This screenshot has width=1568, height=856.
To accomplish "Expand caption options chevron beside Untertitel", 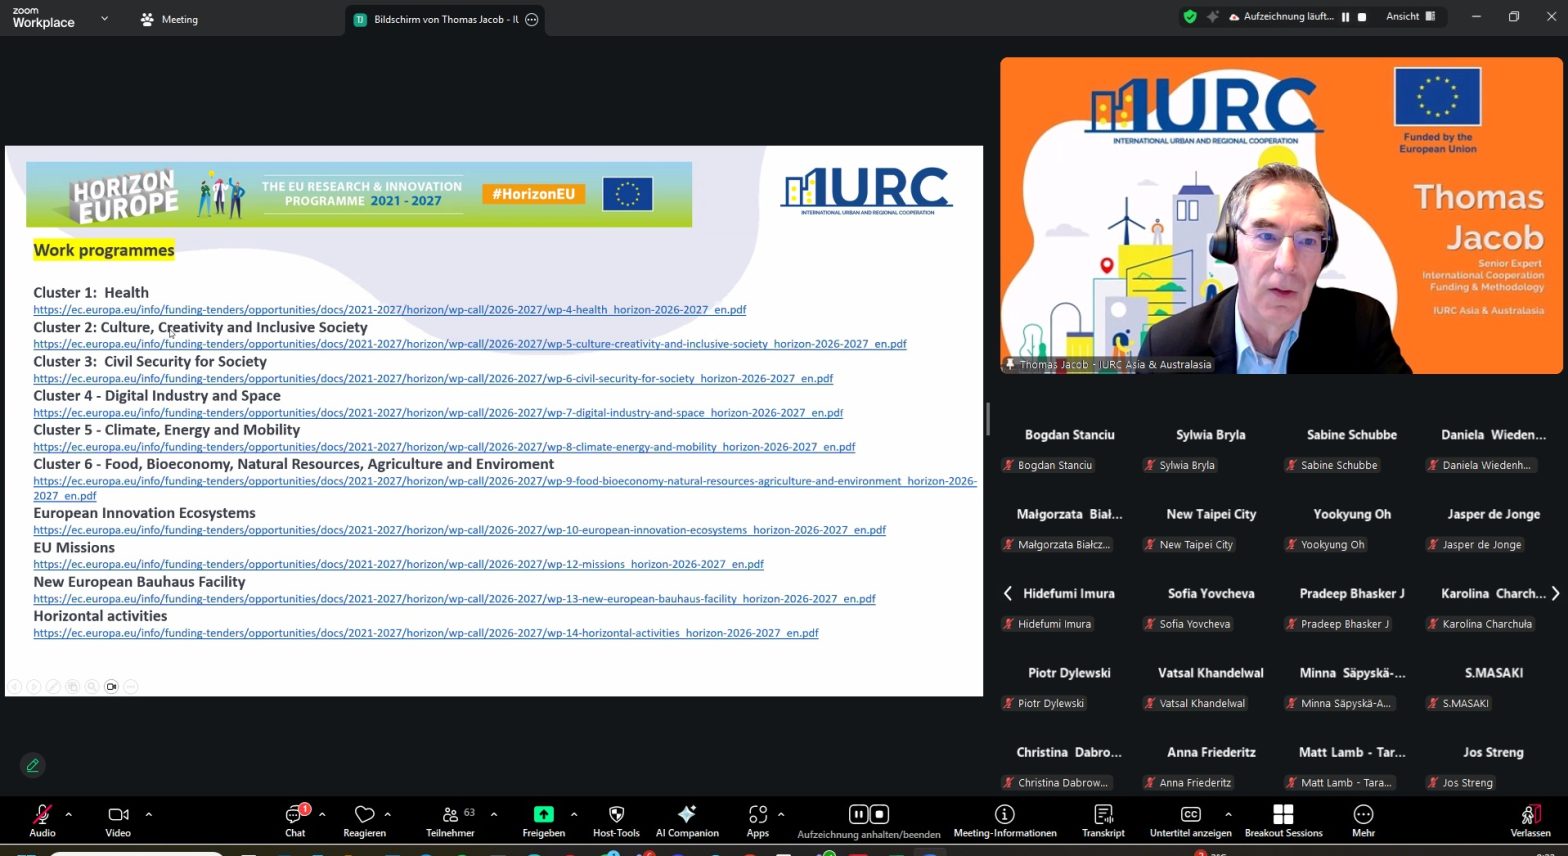I will point(1228,814).
